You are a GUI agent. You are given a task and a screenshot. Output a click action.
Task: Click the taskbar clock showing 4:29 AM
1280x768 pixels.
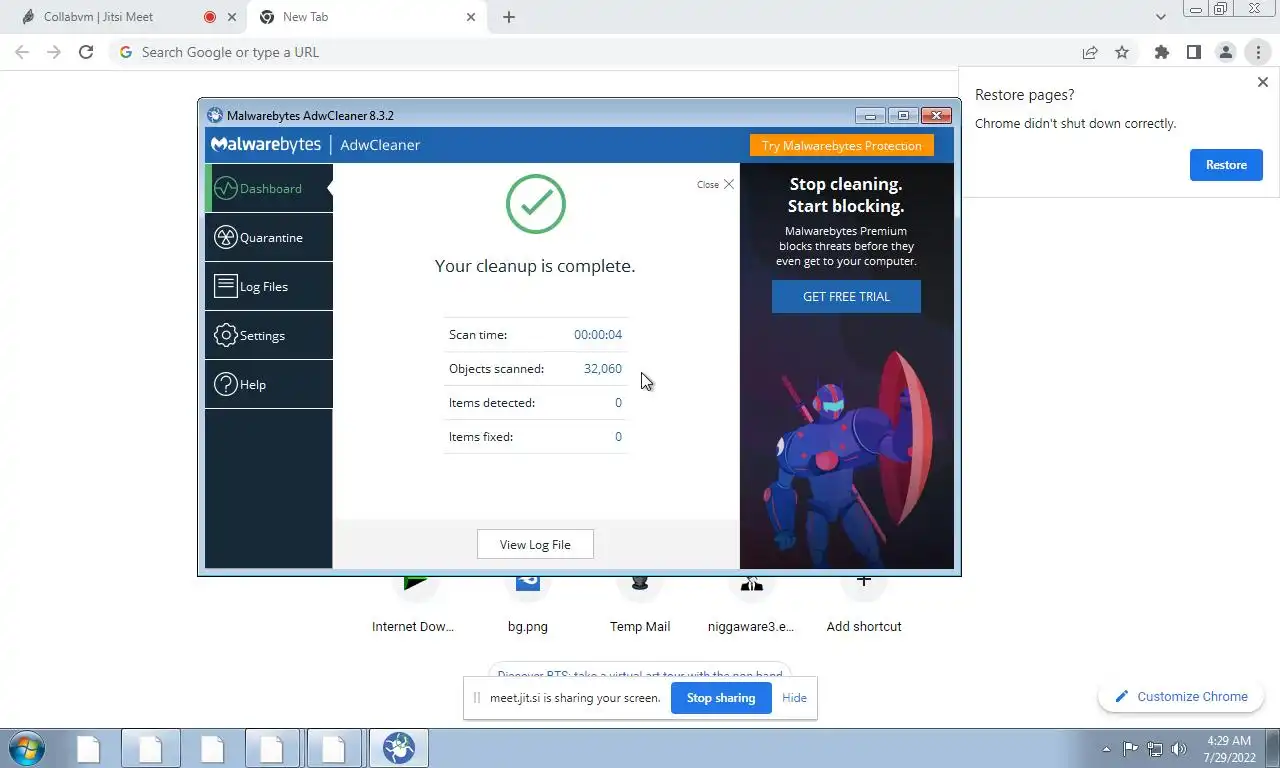(x=1229, y=749)
